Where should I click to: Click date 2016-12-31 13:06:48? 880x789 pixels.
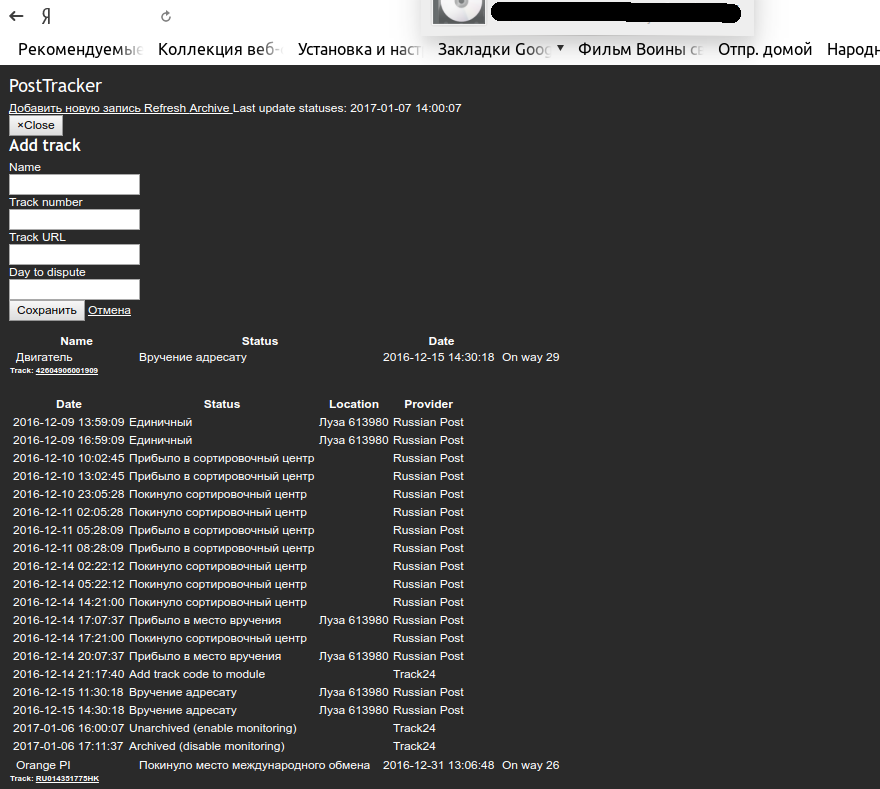tap(438, 765)
